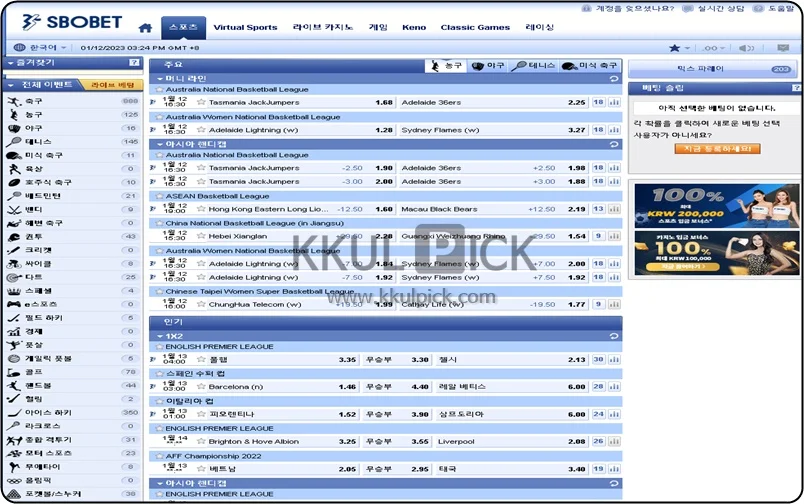Viewport: 804px width, 504px height.
Task: Open live stream icon for Barcelona match
Action: coord(153,387)
